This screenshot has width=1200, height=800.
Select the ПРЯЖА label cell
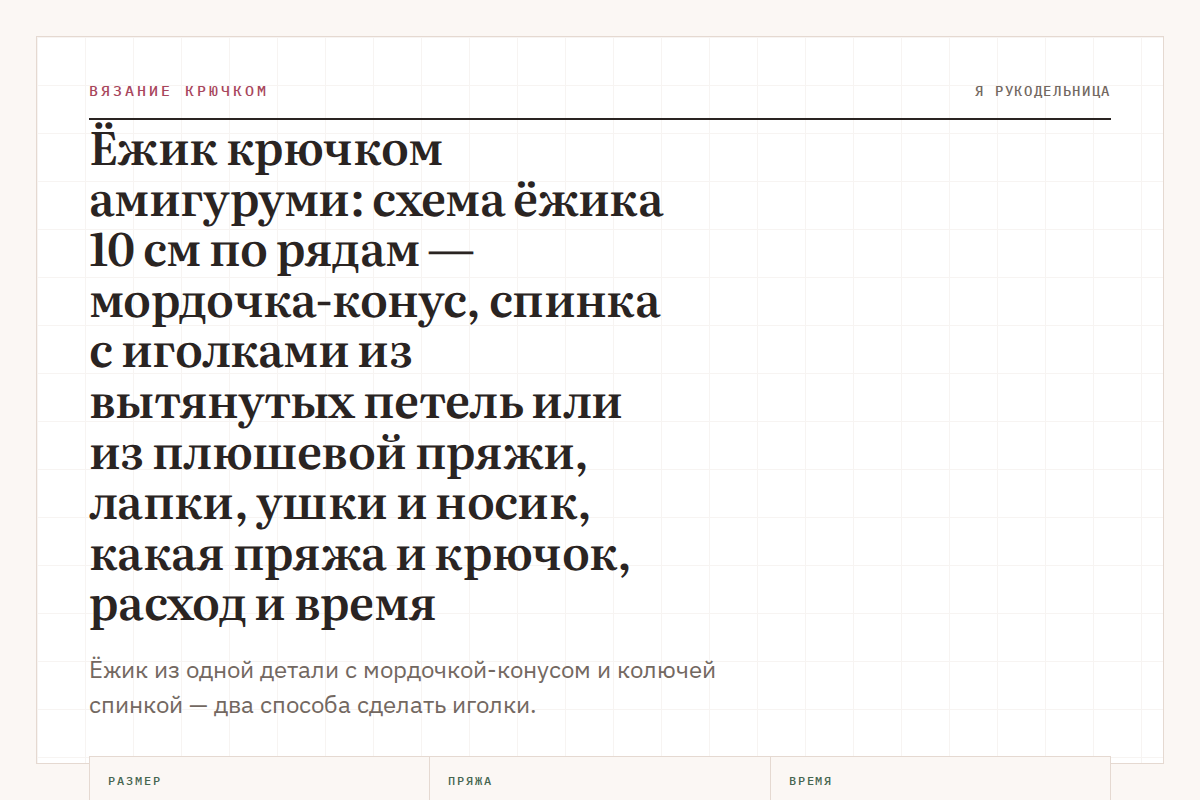pyautogui.click(x=600, y=779)
